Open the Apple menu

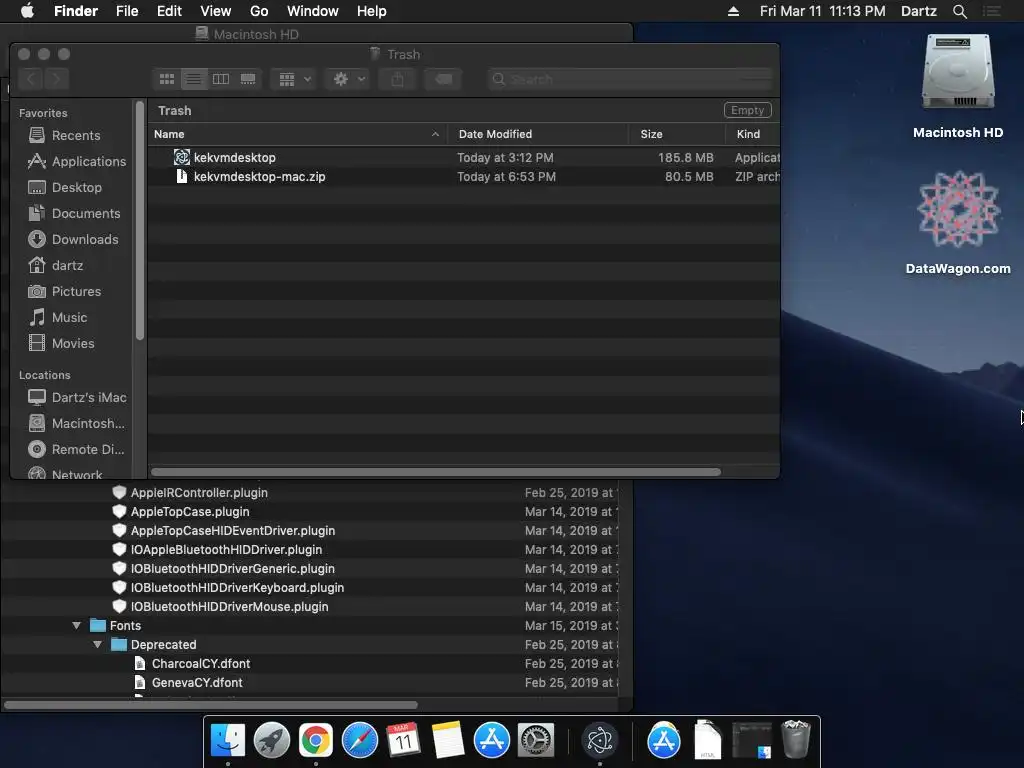27,11
